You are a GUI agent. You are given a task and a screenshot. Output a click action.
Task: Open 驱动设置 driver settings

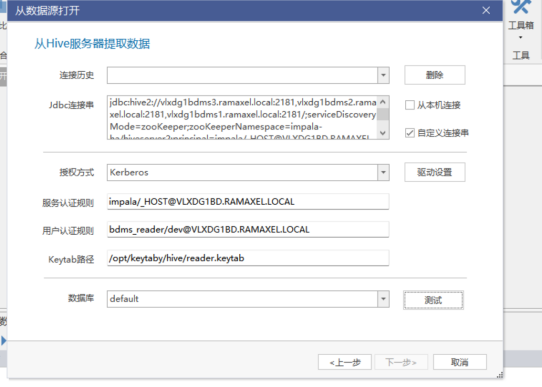(435, 172)
